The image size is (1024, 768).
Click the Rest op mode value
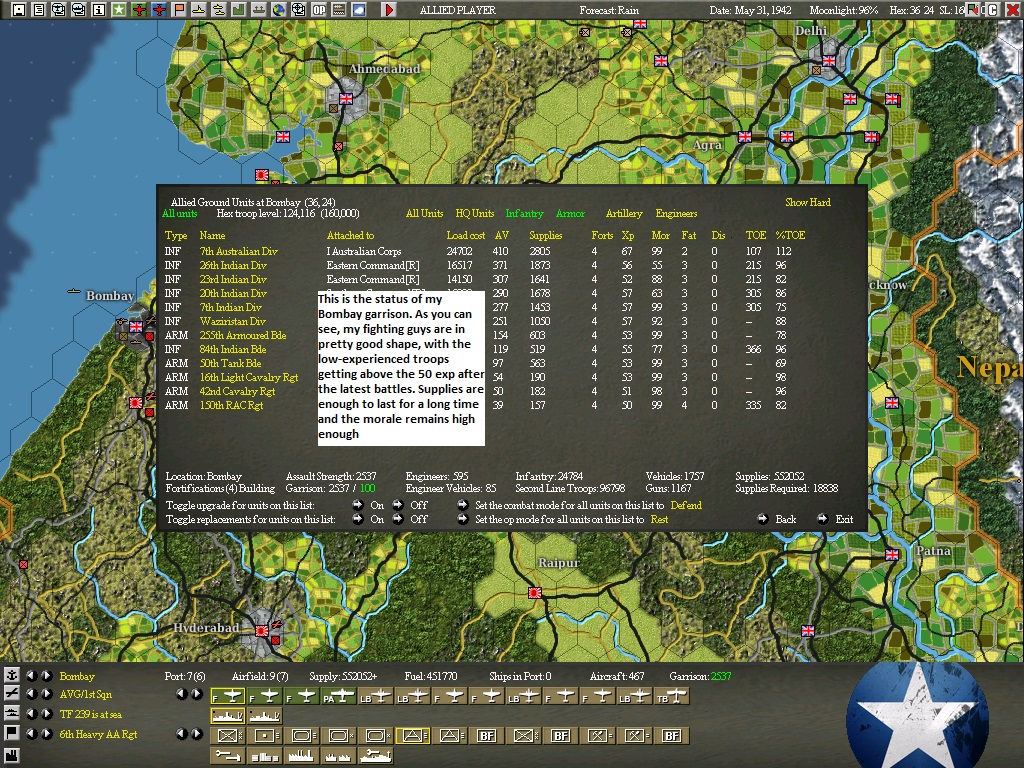(x=659, y=520)
